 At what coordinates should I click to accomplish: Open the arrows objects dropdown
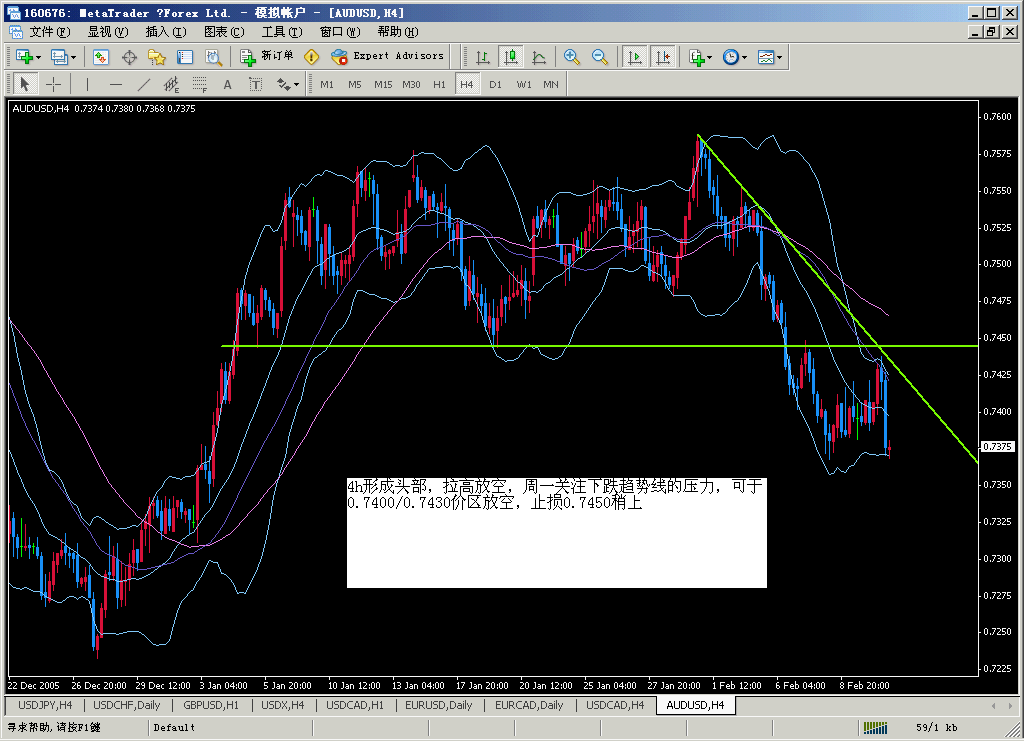[x=287, y=84]
